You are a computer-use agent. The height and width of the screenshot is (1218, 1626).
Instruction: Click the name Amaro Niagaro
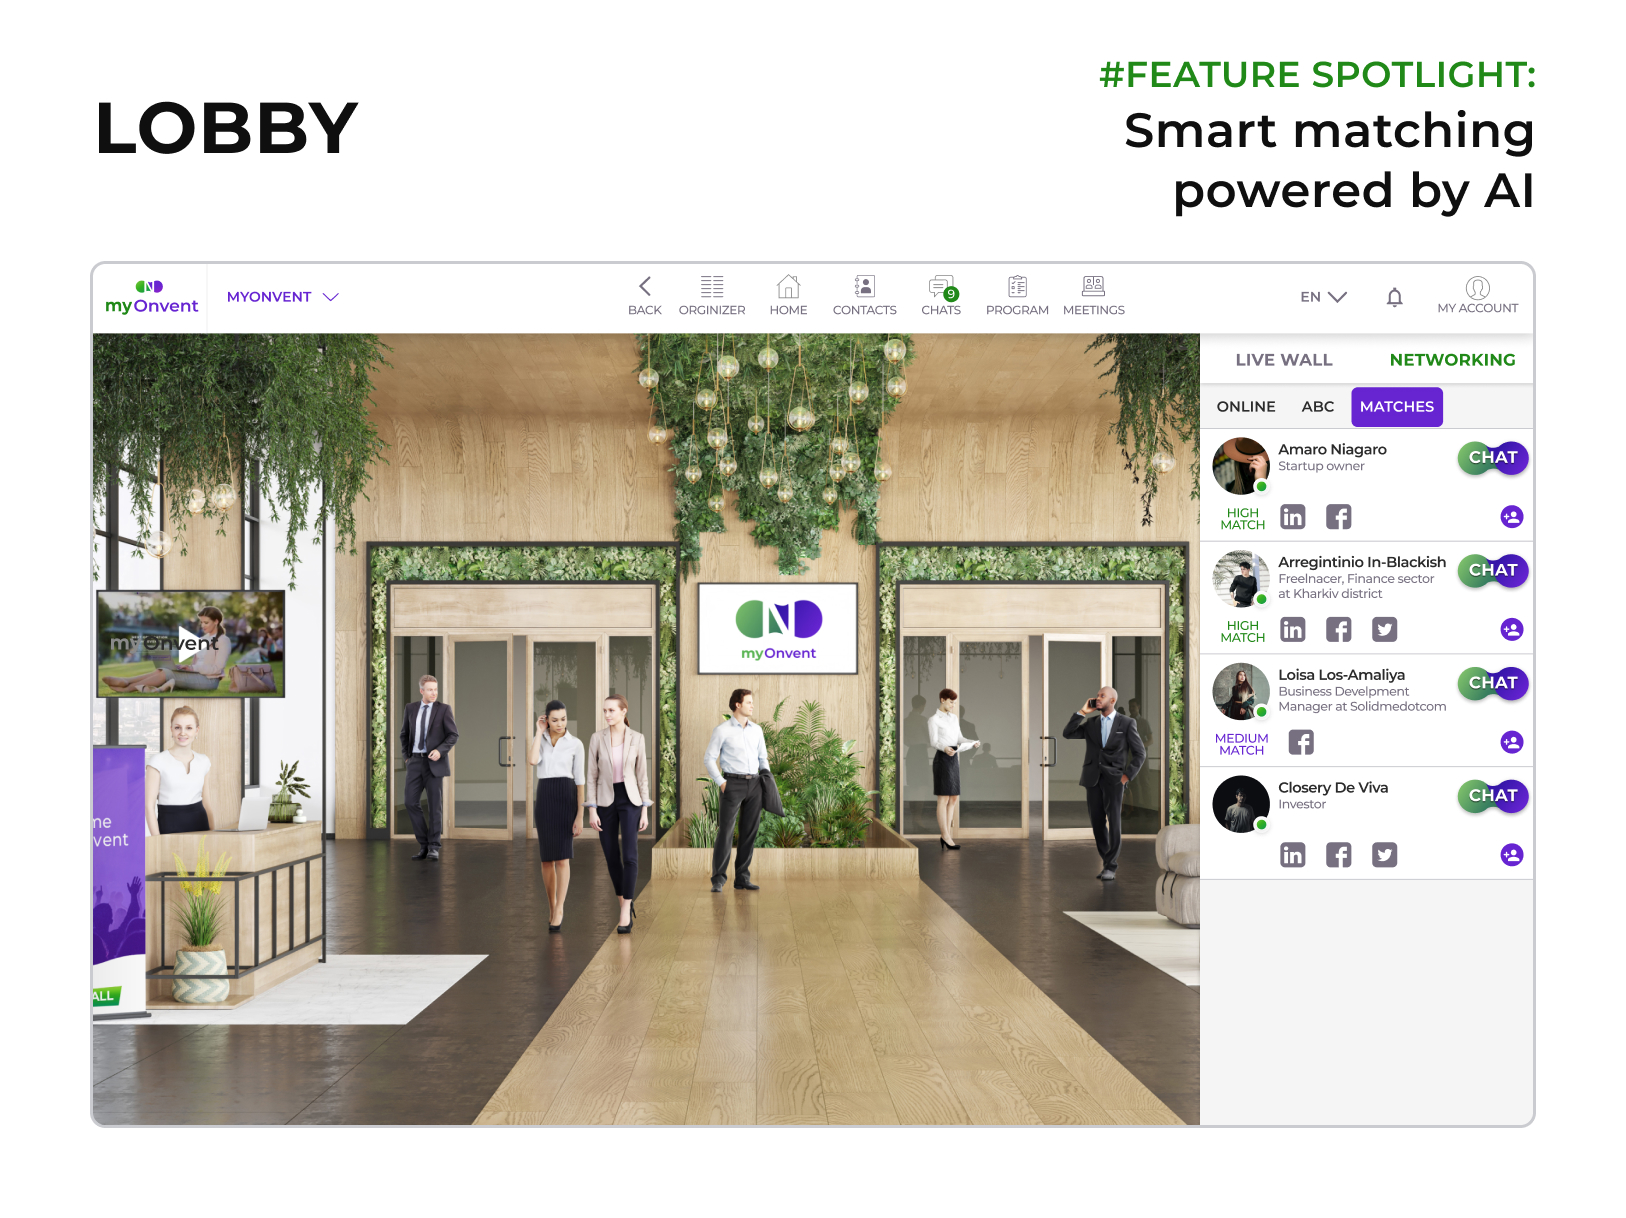click(1332, 450)
